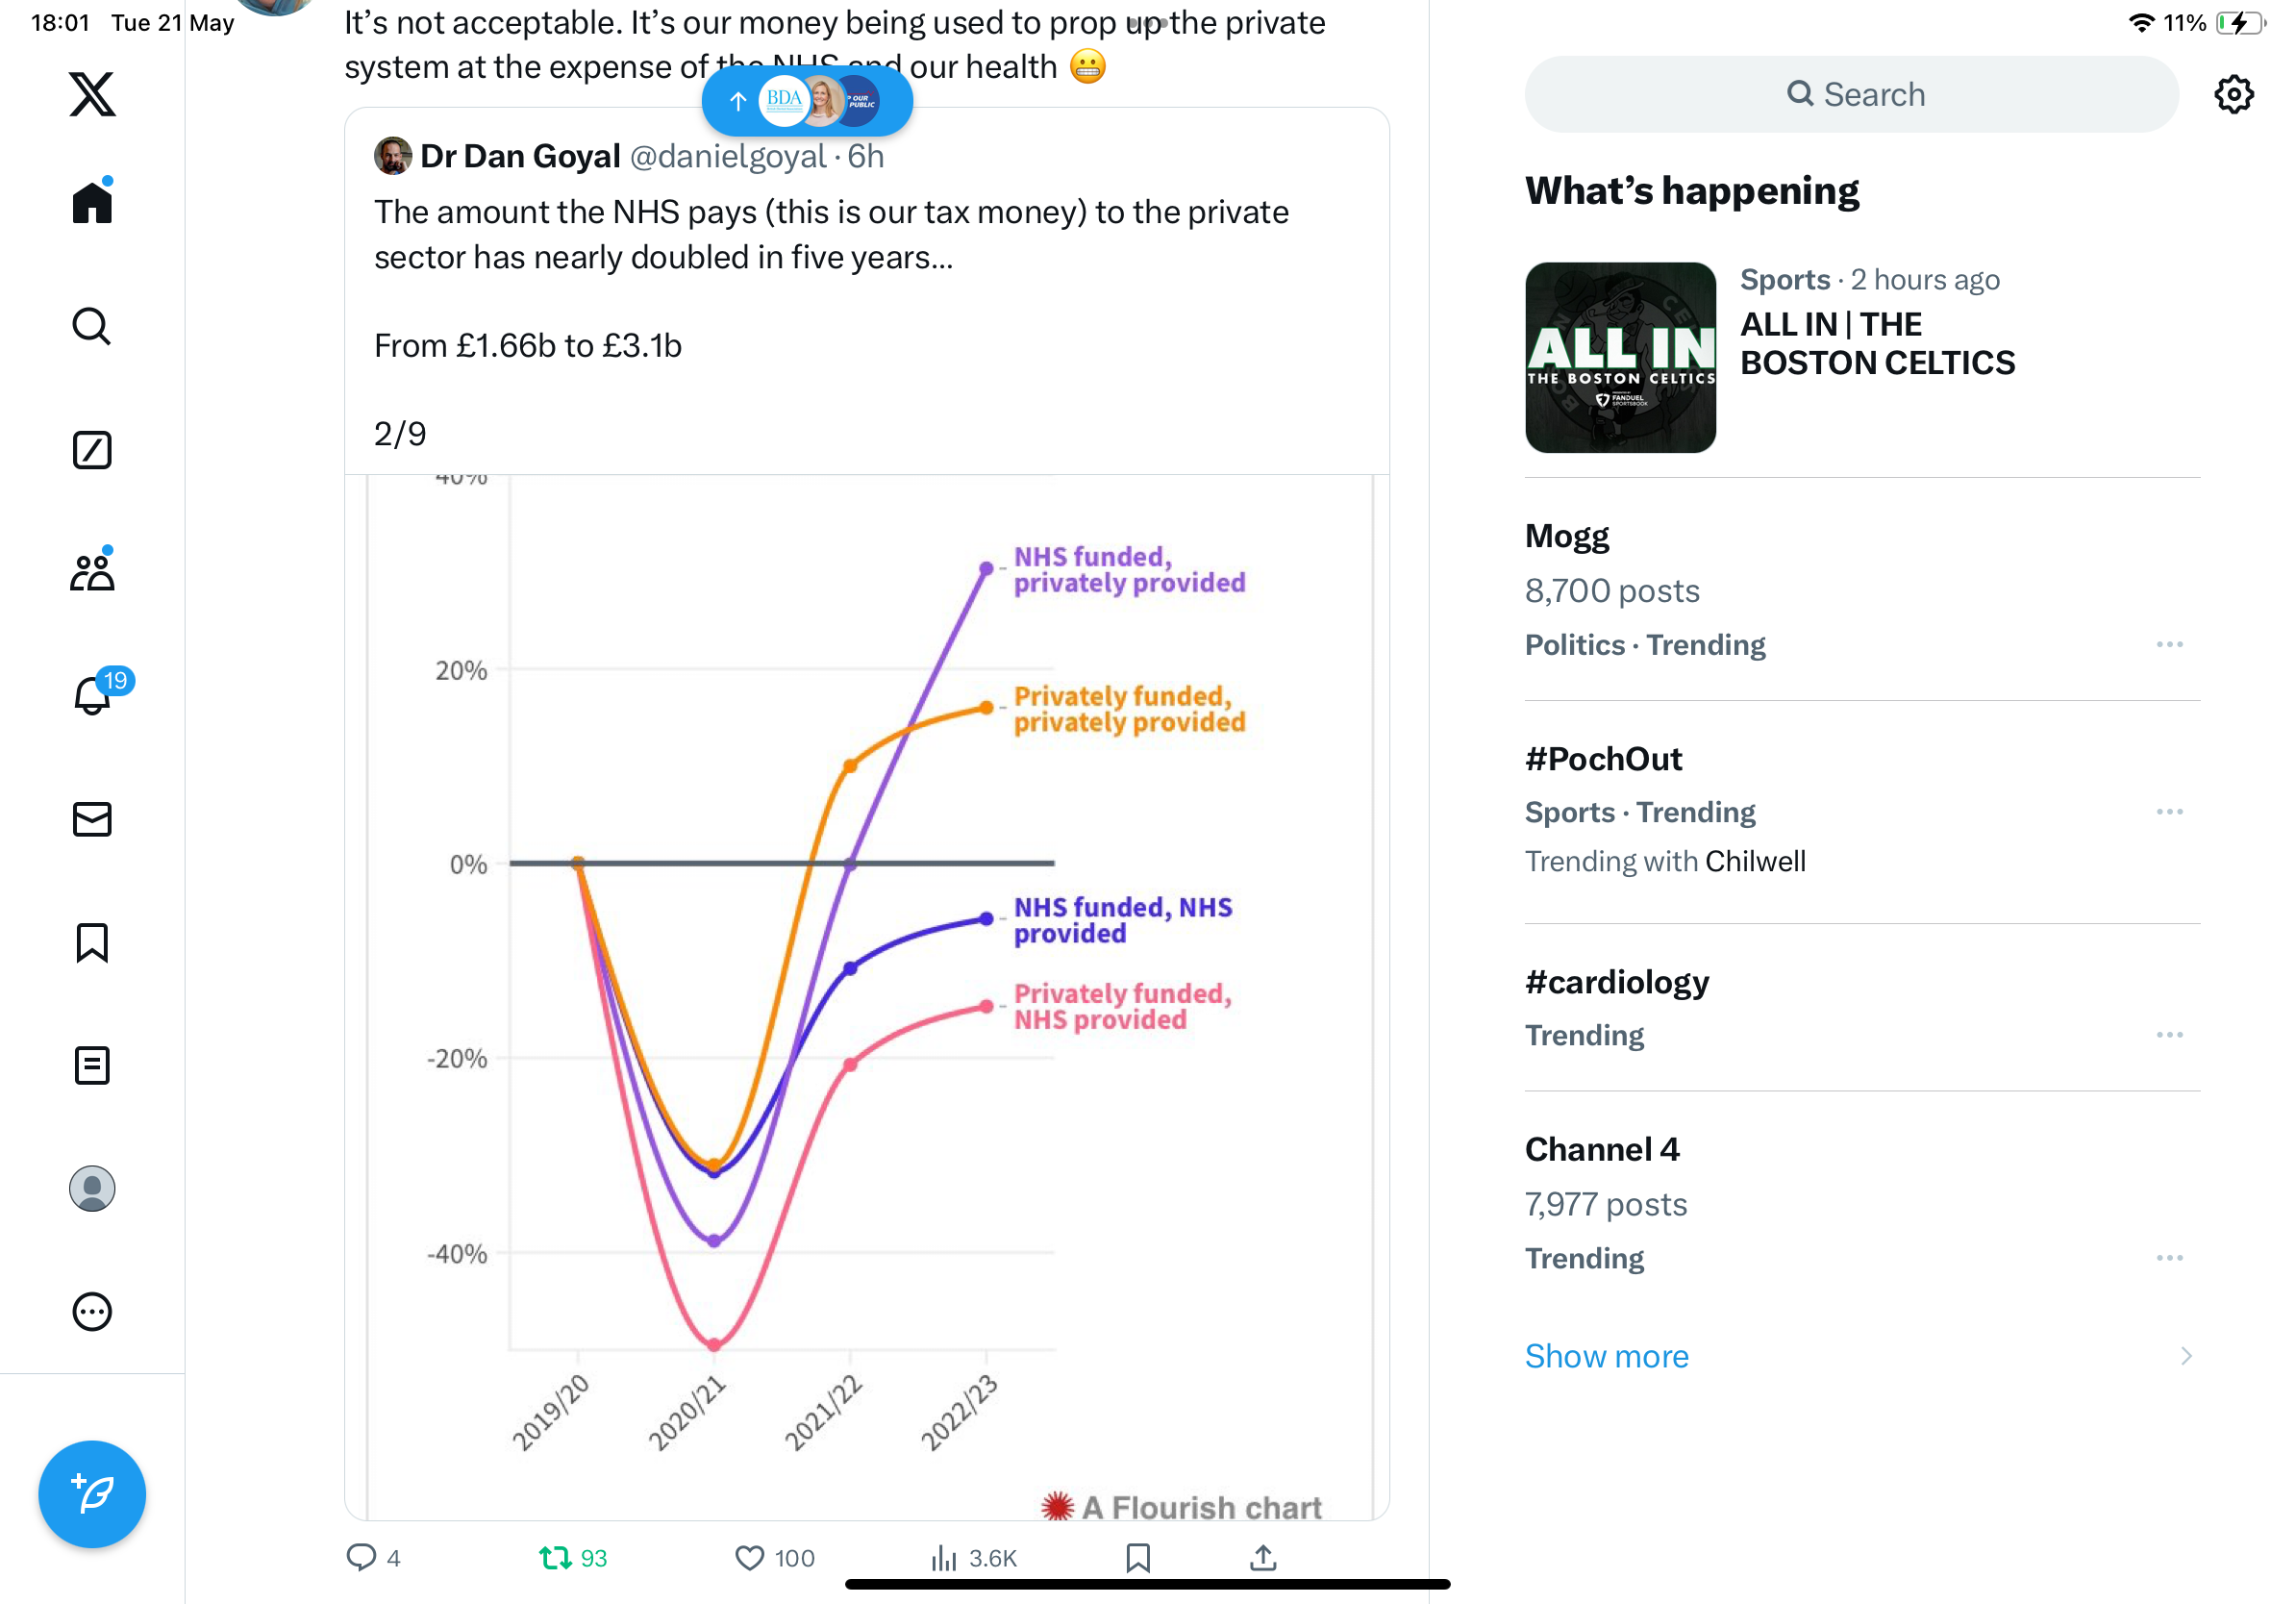Open the Lists icon in sidebar

[x=92, y=1066]
